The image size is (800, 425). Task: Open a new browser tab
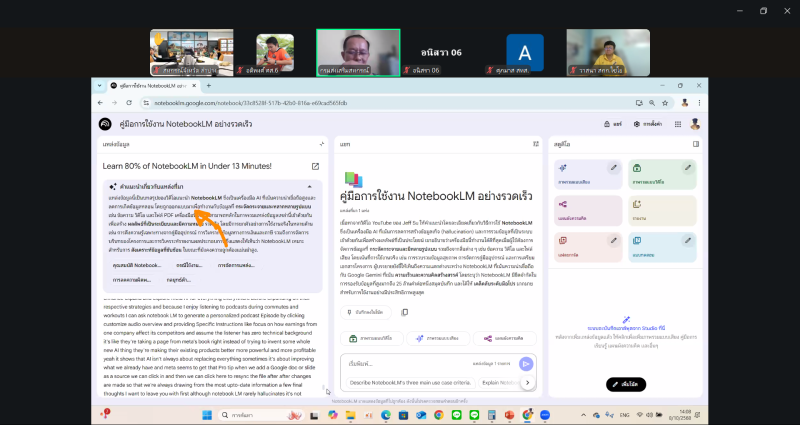click(209, 87)
